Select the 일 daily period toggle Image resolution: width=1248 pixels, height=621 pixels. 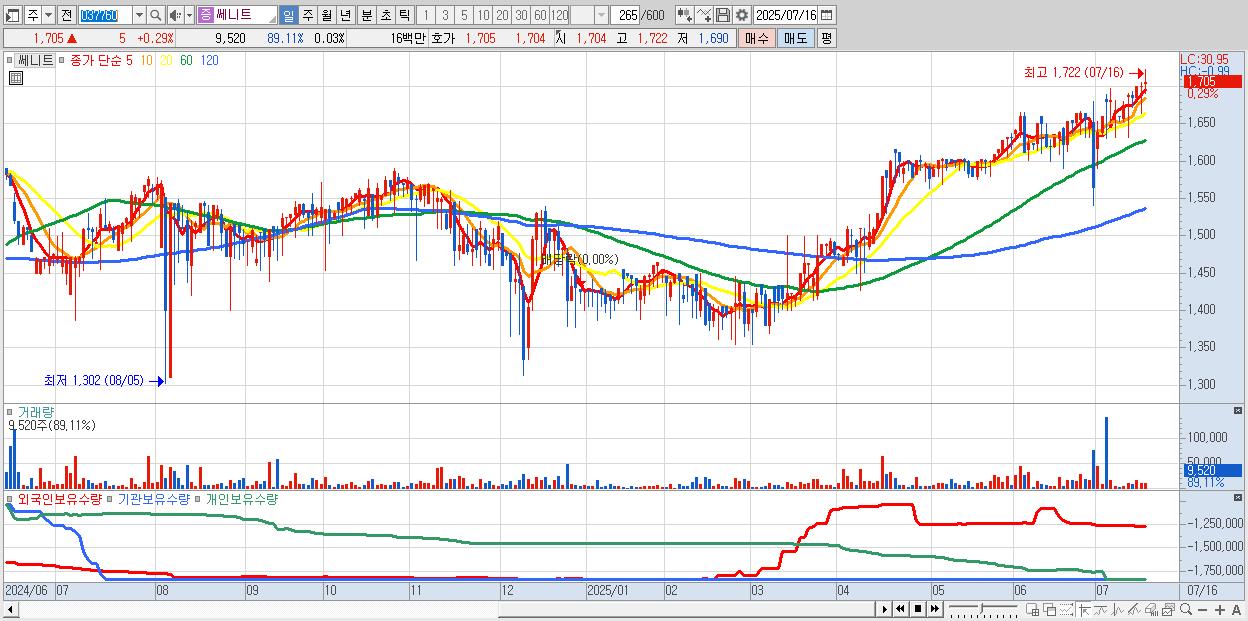pyautogui.click(x=288, y=15)
